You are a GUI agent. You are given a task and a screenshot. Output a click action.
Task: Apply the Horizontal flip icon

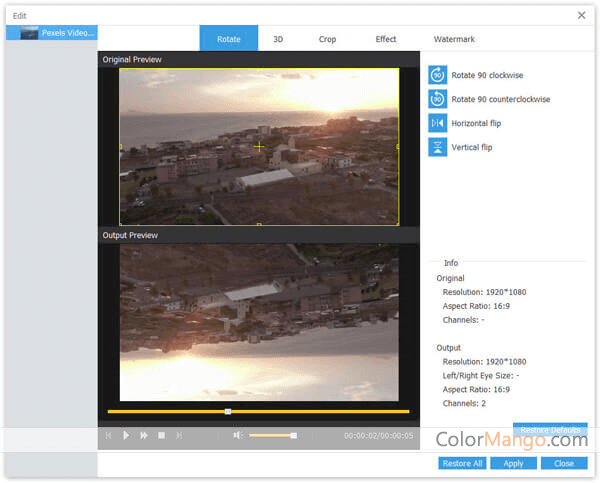click(x=437, y=123)
